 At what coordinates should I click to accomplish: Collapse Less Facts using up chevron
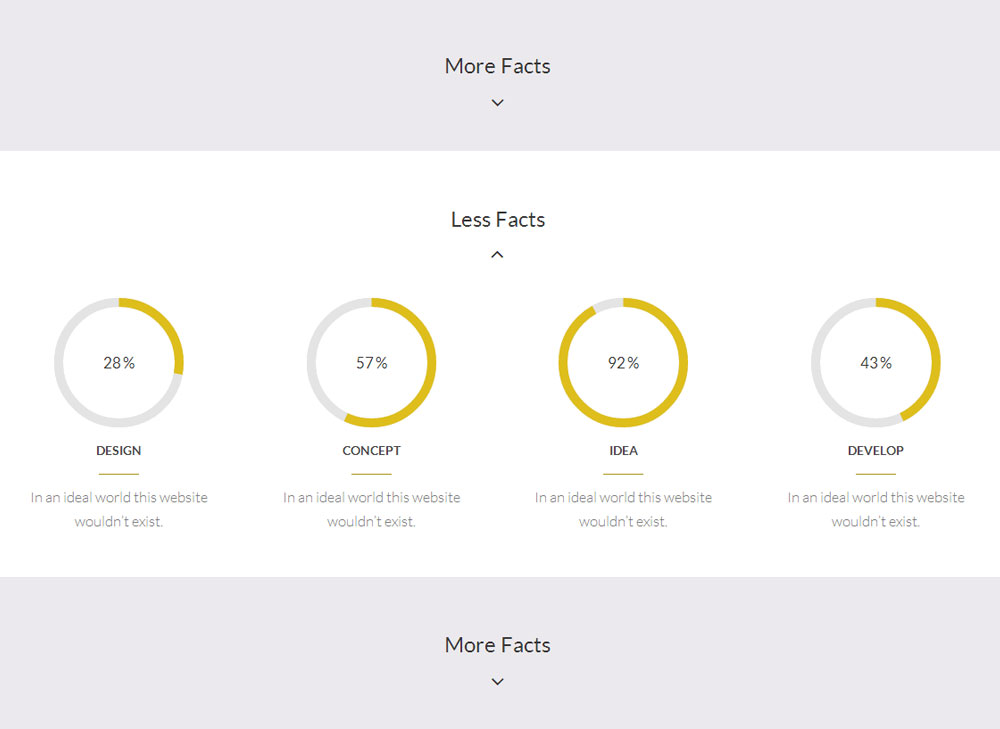tap(497, 254)
